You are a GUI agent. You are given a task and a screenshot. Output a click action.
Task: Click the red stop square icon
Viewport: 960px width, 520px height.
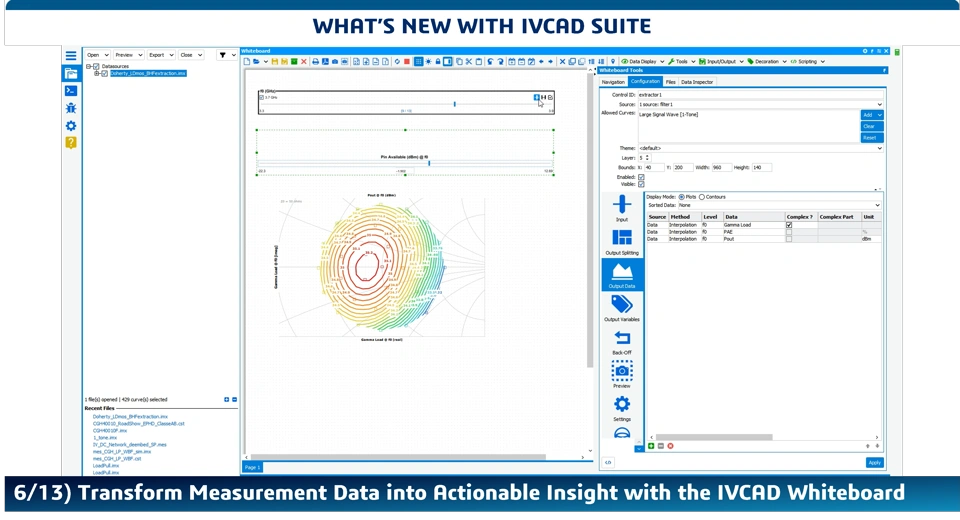click(x=407, y=61)
